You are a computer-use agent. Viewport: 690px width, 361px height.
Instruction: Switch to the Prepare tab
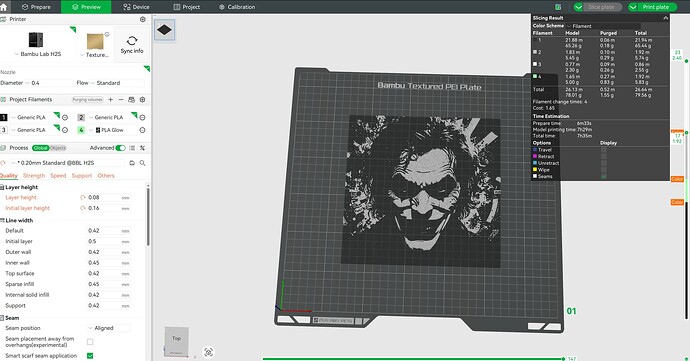click(x=36, y=7)
